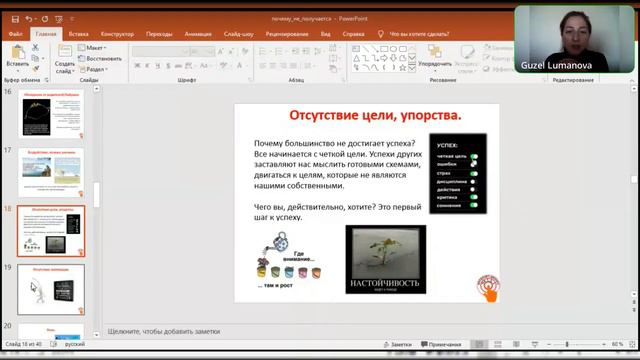640x360 pixels.
Task: Click Заметки button in status bar
Action: click(x=398, y=344)
